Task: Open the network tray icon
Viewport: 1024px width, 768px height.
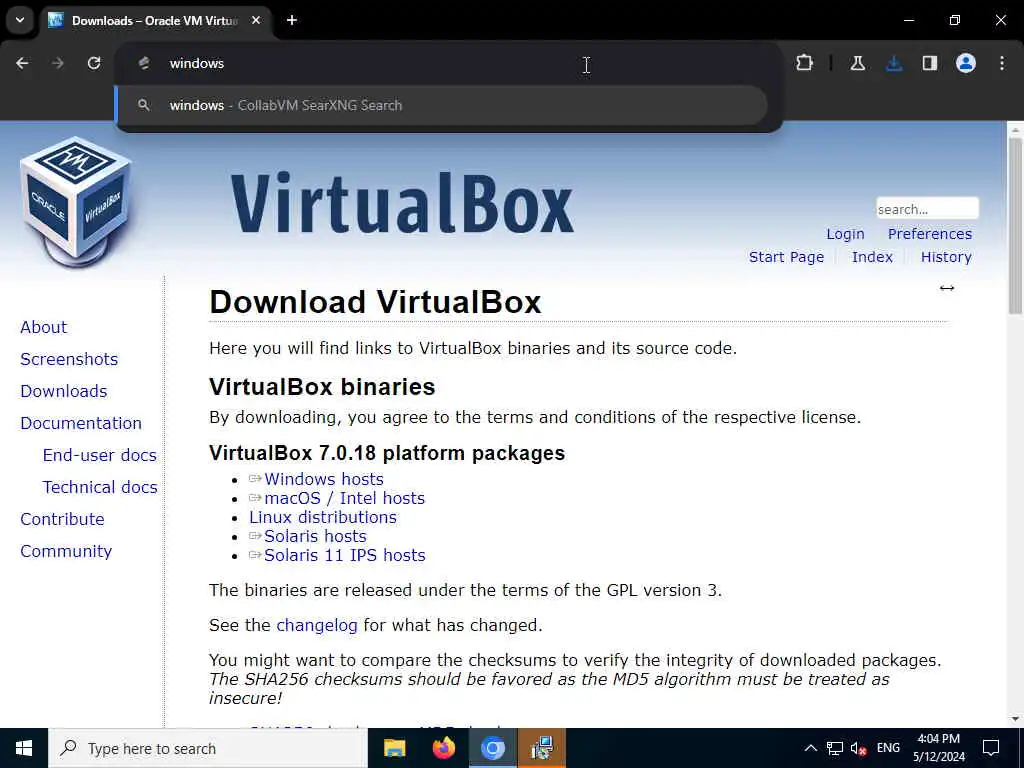Action: click(835, 748)
